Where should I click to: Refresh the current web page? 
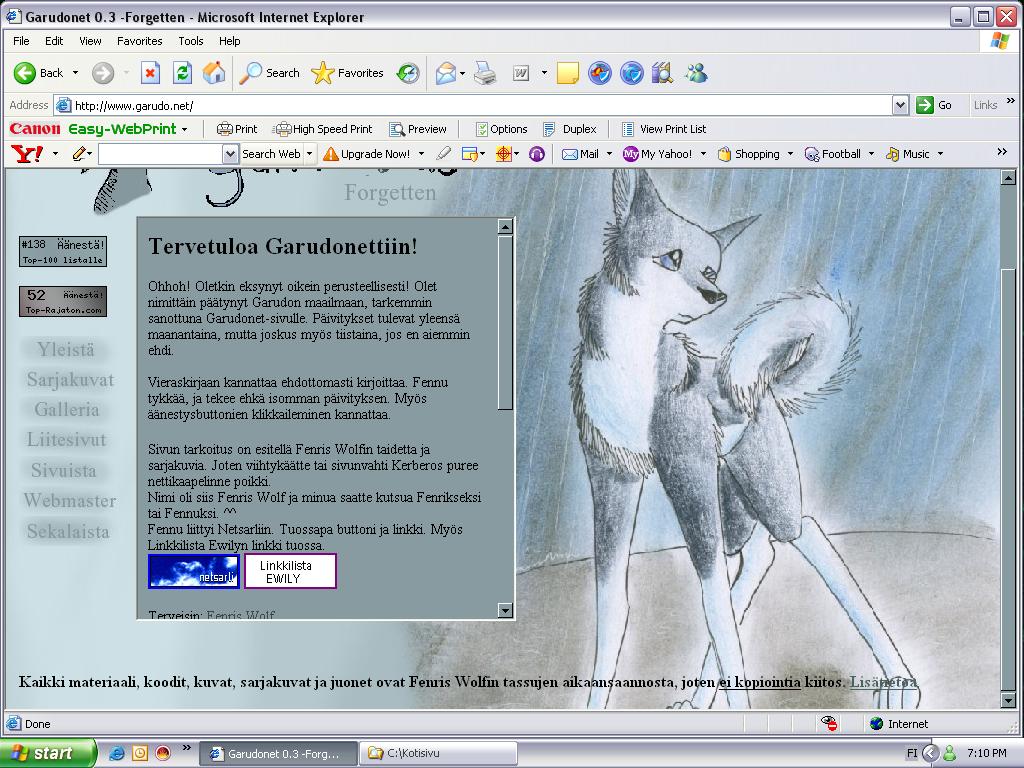[x=182, y=73]
